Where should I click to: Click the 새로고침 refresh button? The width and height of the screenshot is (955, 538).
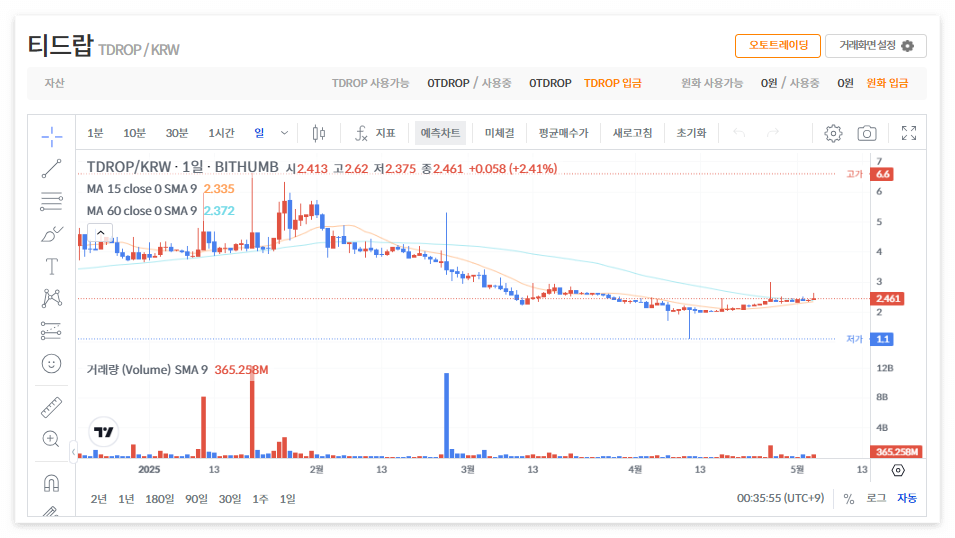click(632, 133)
